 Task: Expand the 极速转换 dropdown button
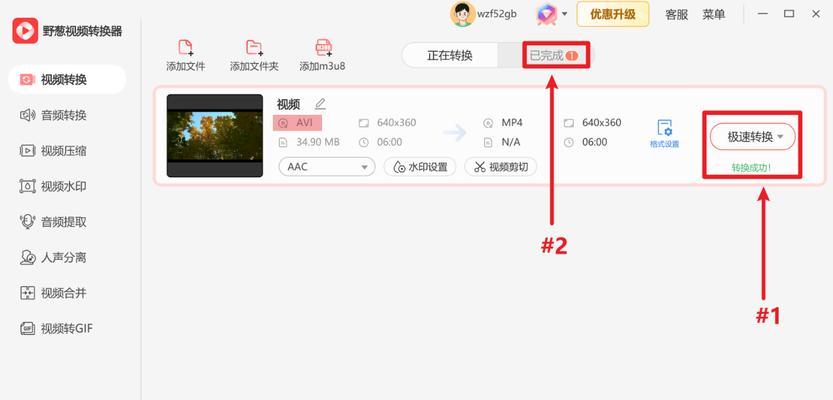pyautogui.click(x=752, y=137)
